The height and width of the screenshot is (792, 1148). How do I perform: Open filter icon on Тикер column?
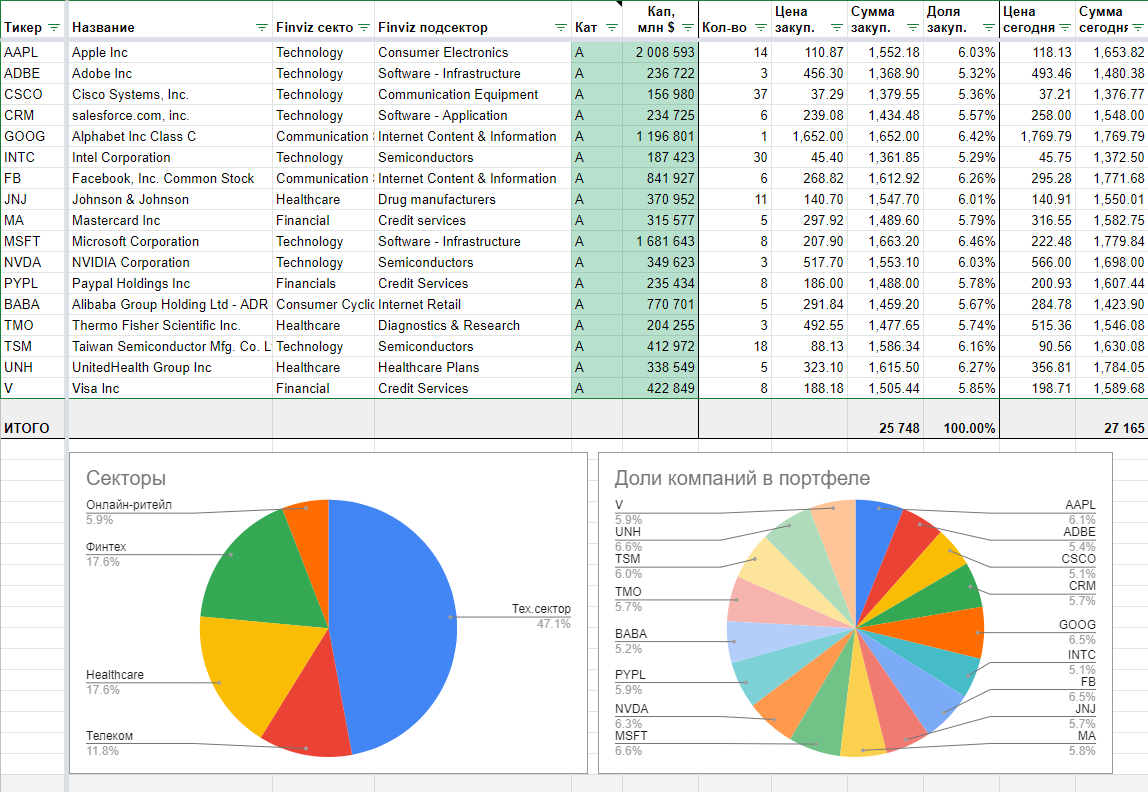[53, 28]
